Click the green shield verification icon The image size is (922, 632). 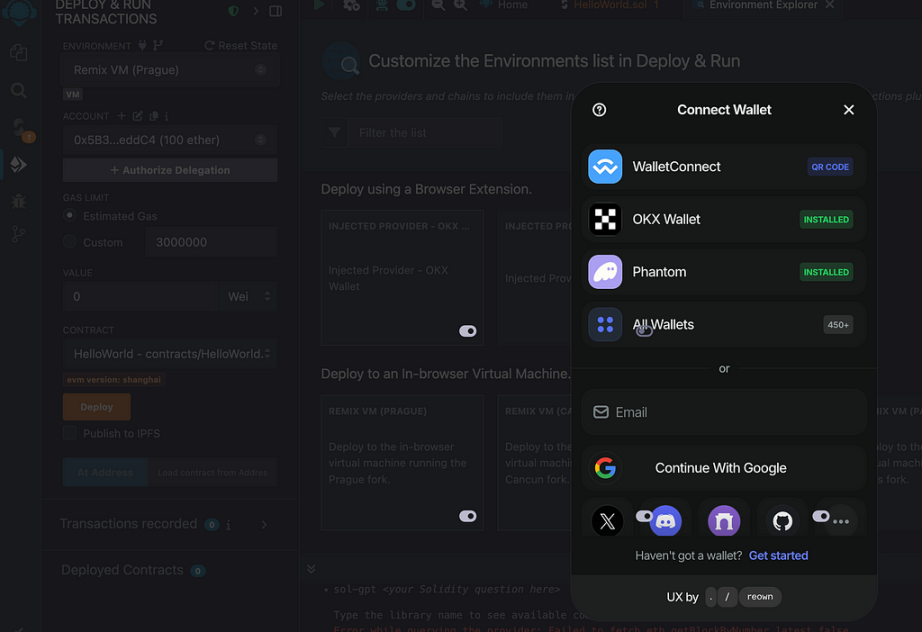(233, 11)
